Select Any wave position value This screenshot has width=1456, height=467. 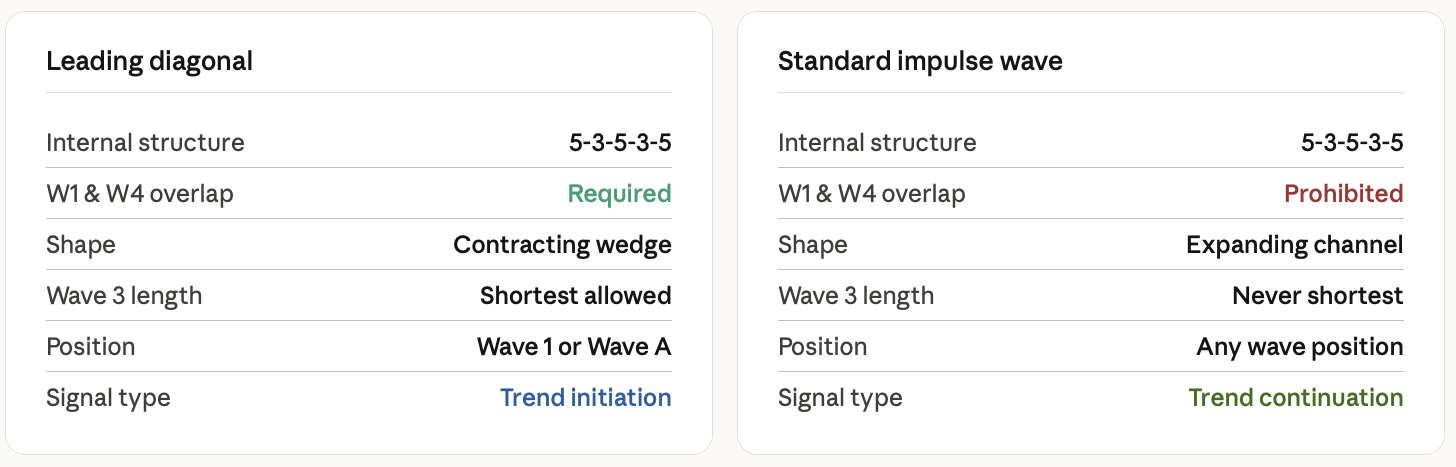(1300, 346)
